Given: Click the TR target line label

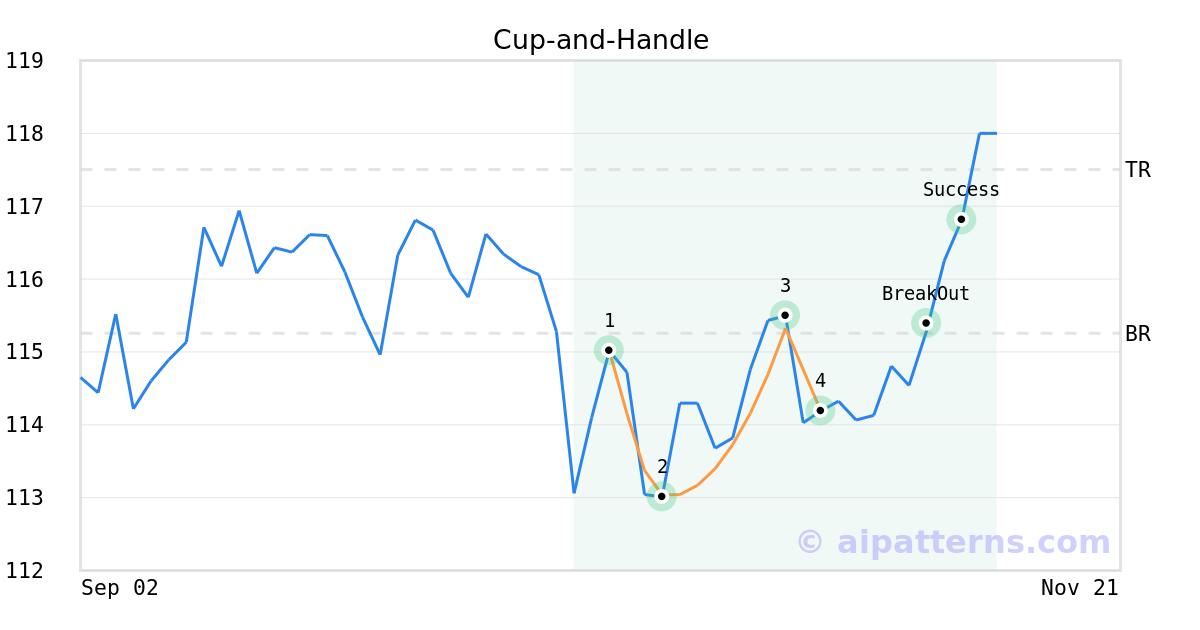Looking at the screenshot, I should (1138, 170).
